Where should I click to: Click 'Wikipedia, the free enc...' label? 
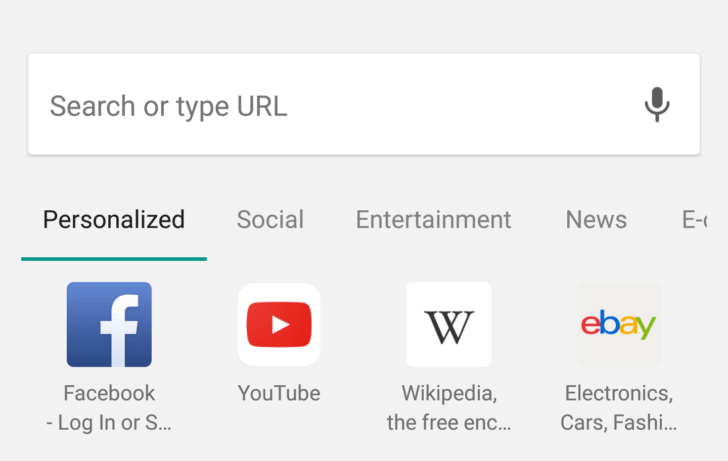[449, 408]
